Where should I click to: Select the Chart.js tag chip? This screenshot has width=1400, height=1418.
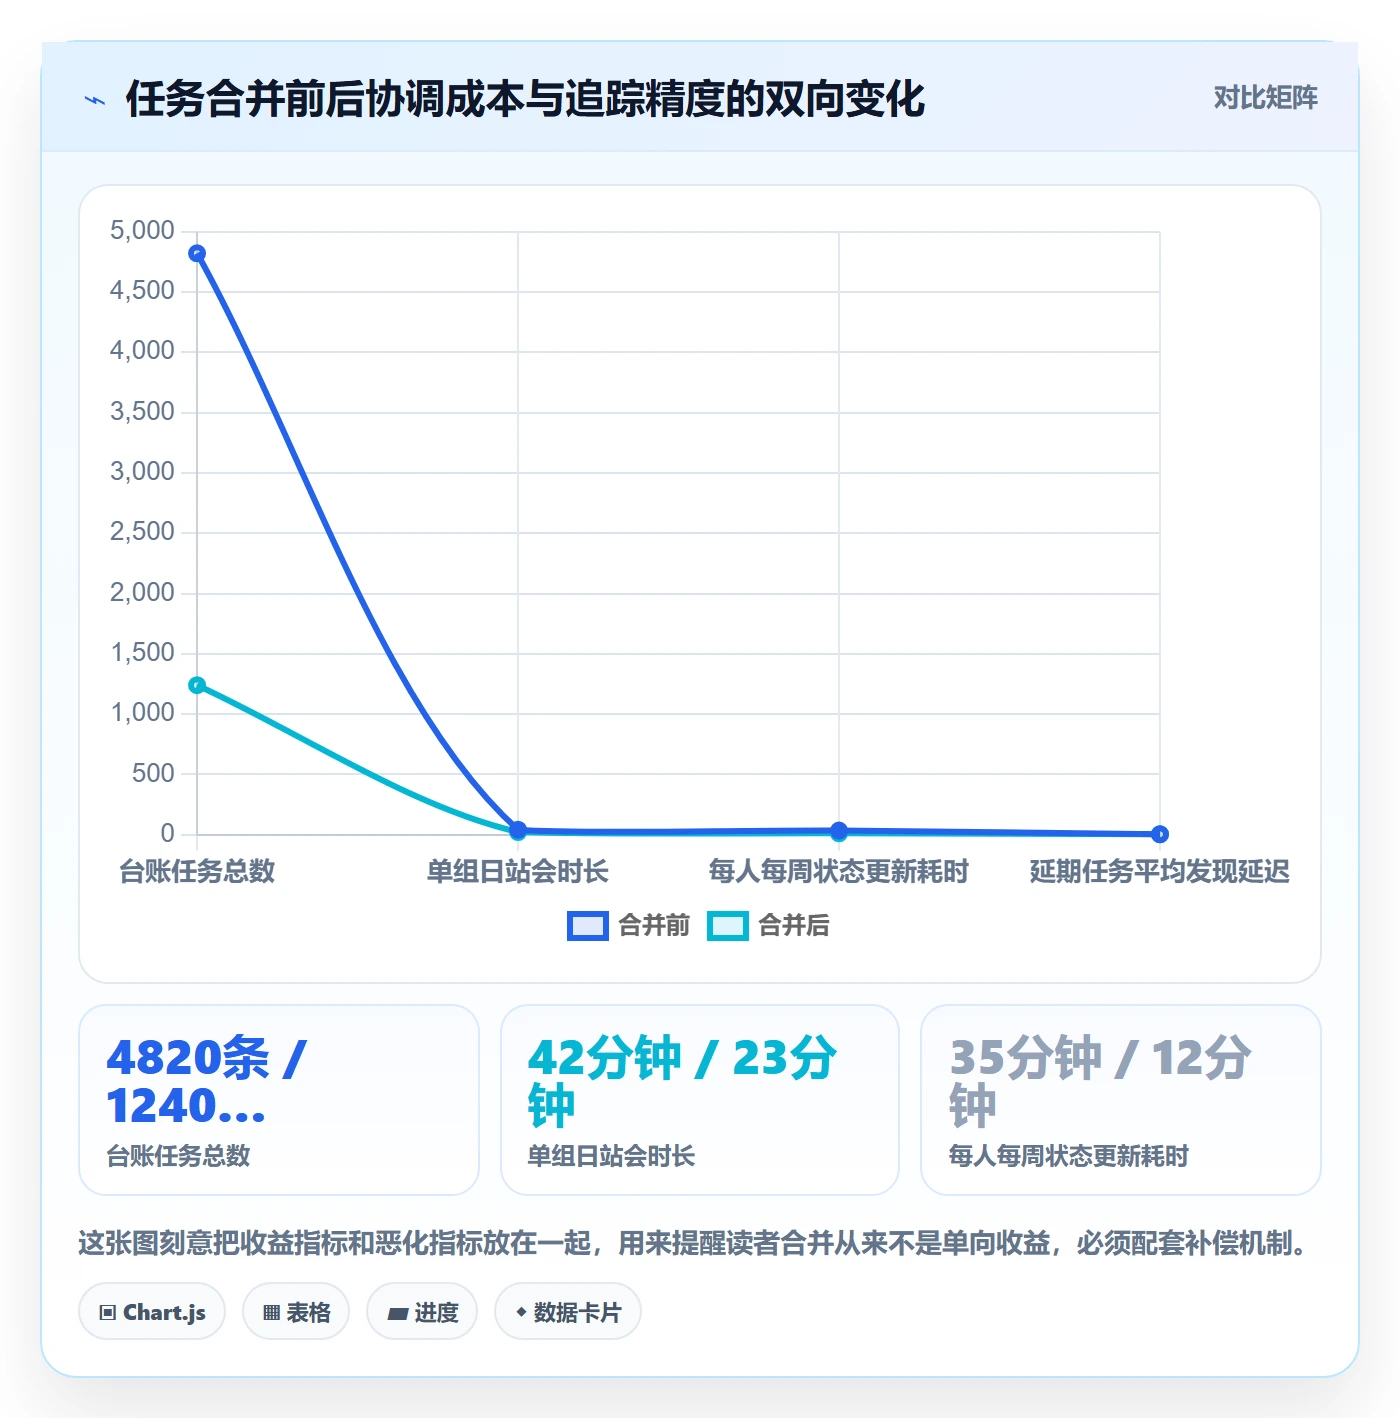(152, 1312)
